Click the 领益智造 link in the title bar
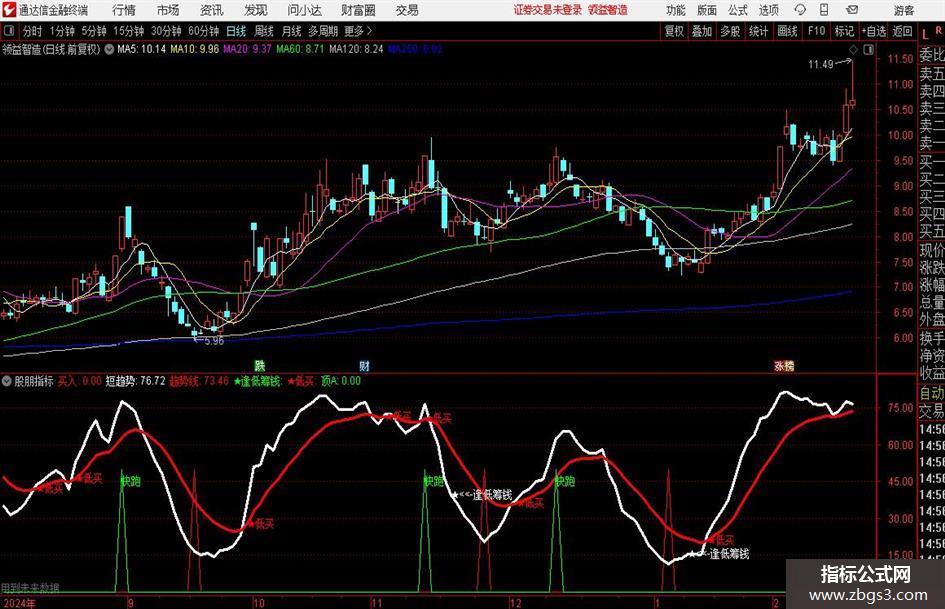The height and width of the screenshot is (609, 945). click(x=608, y=10)
